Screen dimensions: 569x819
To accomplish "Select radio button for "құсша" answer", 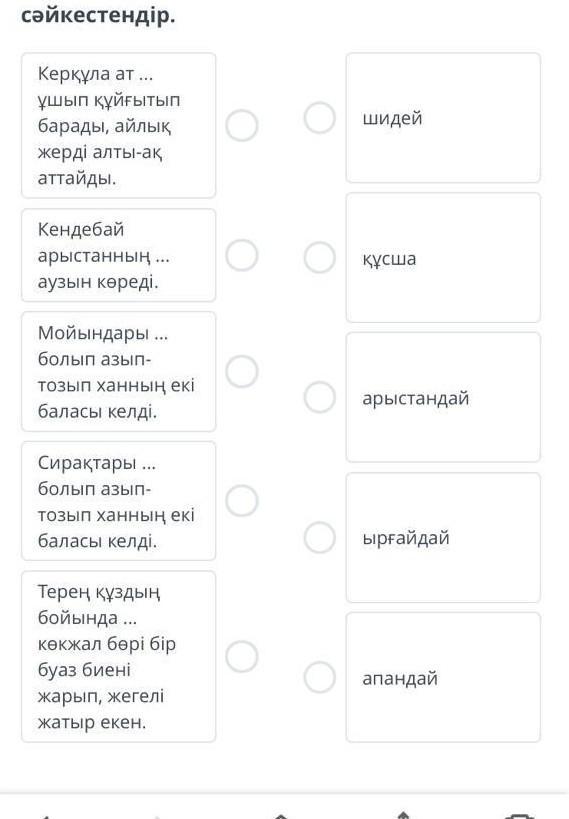I will 320,258.
